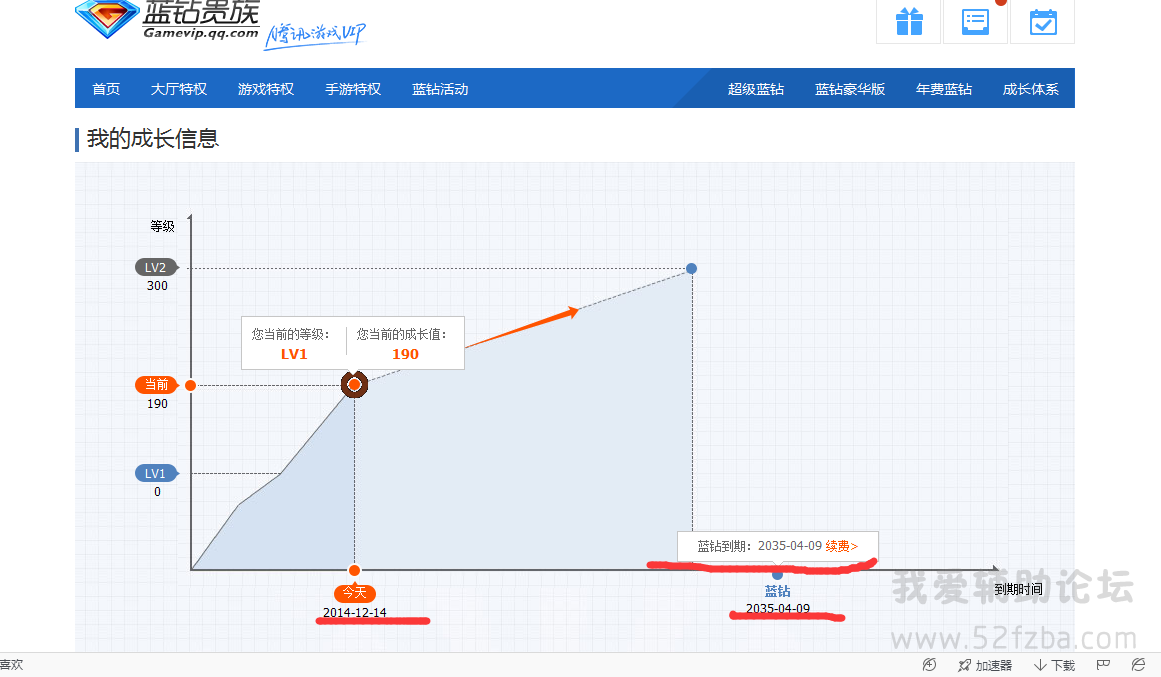Click the 续费> renewal link
The image size is (1161, 677).
point(842,546)
